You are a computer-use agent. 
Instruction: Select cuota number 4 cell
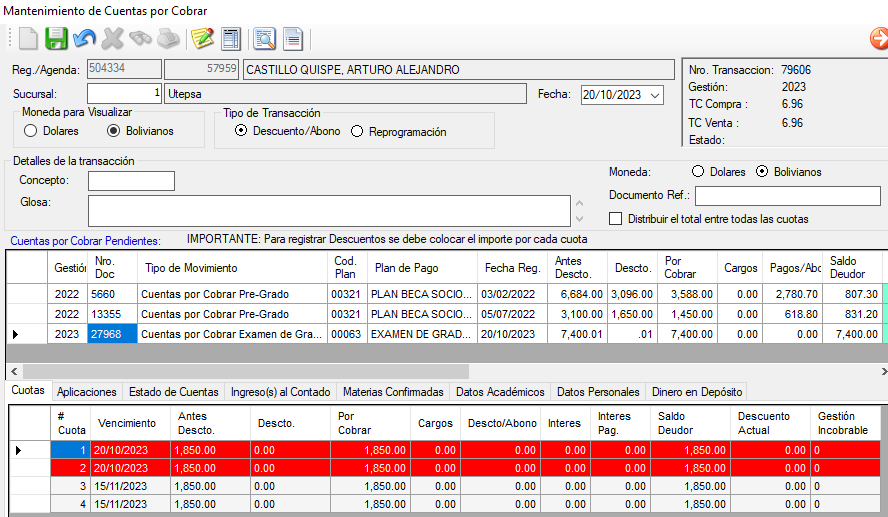[70, 504]
